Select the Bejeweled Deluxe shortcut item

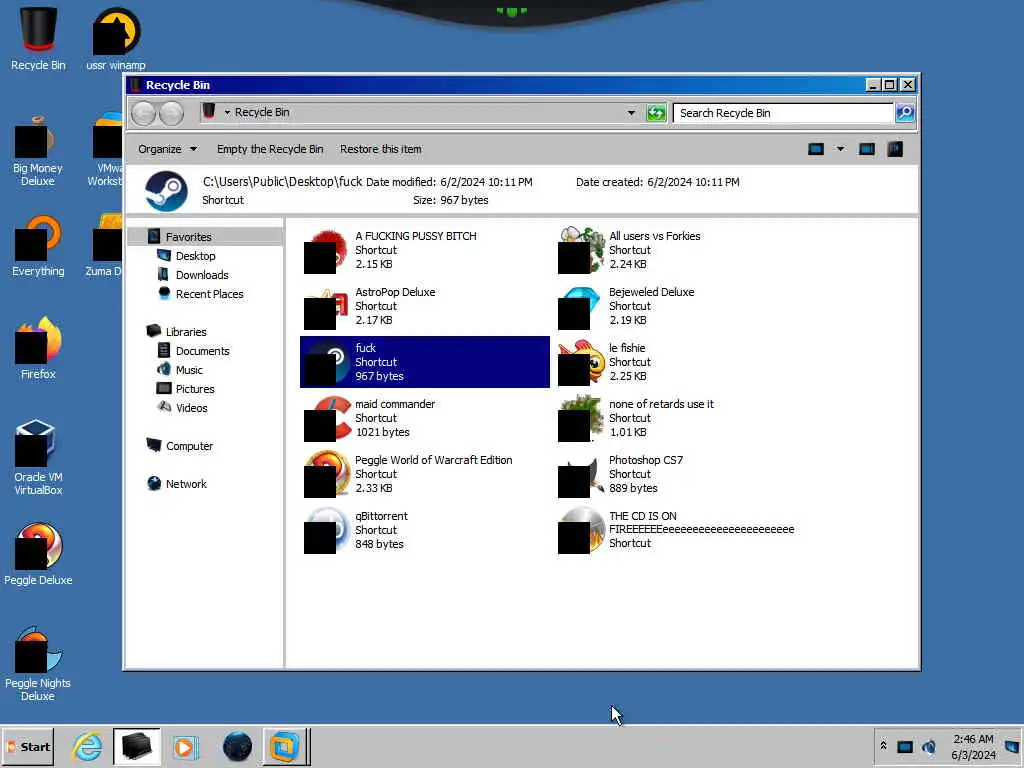pos(679,306)
